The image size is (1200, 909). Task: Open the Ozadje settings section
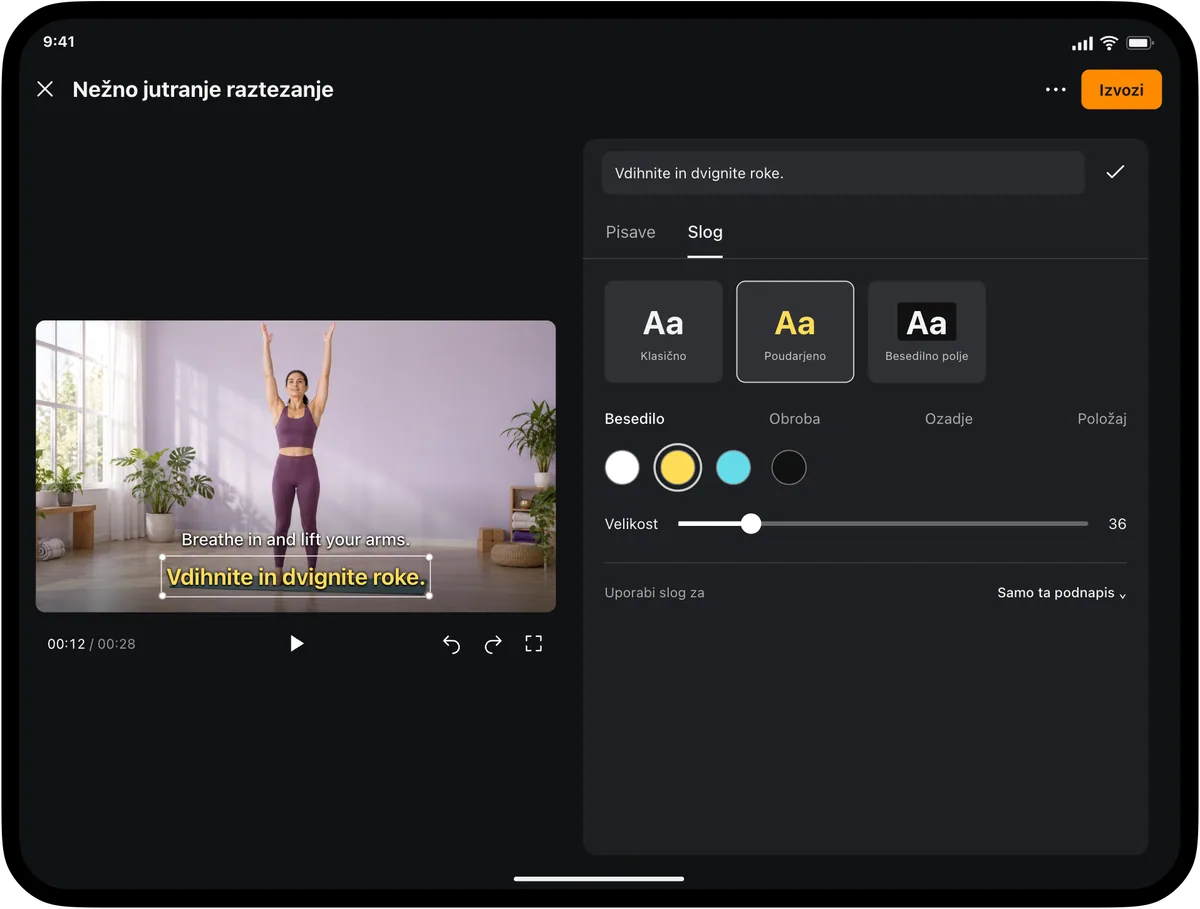point(949,419)
